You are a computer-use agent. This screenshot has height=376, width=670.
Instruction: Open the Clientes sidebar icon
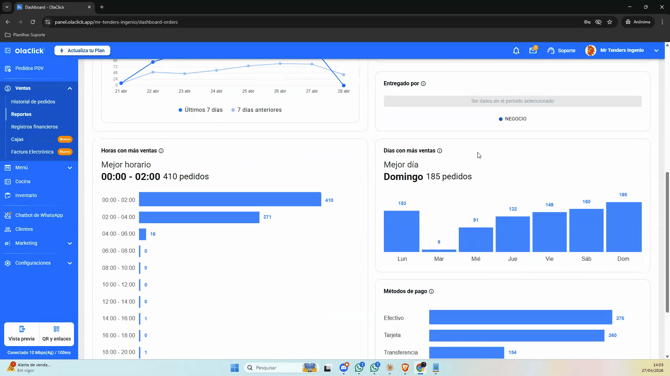tap(8, 229)
